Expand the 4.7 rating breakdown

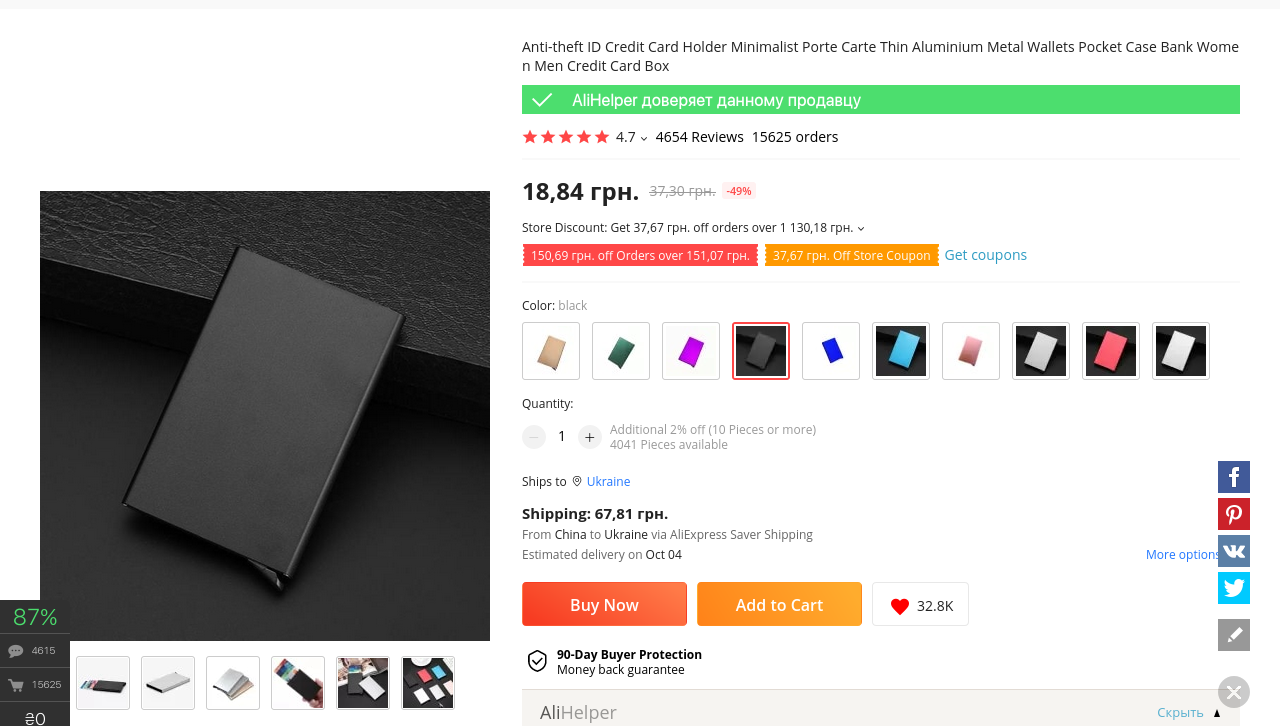(643, 138)
